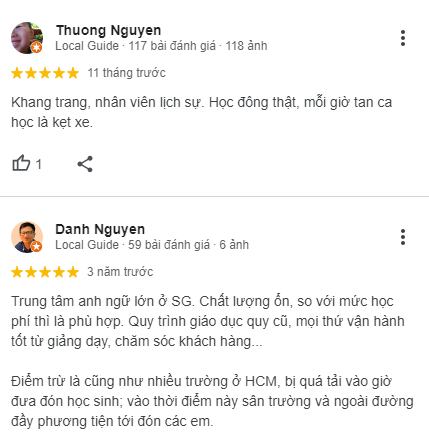Open Thuong Nguyen's profile picture
Screen dimensions: 429x437
click(27, 38)
